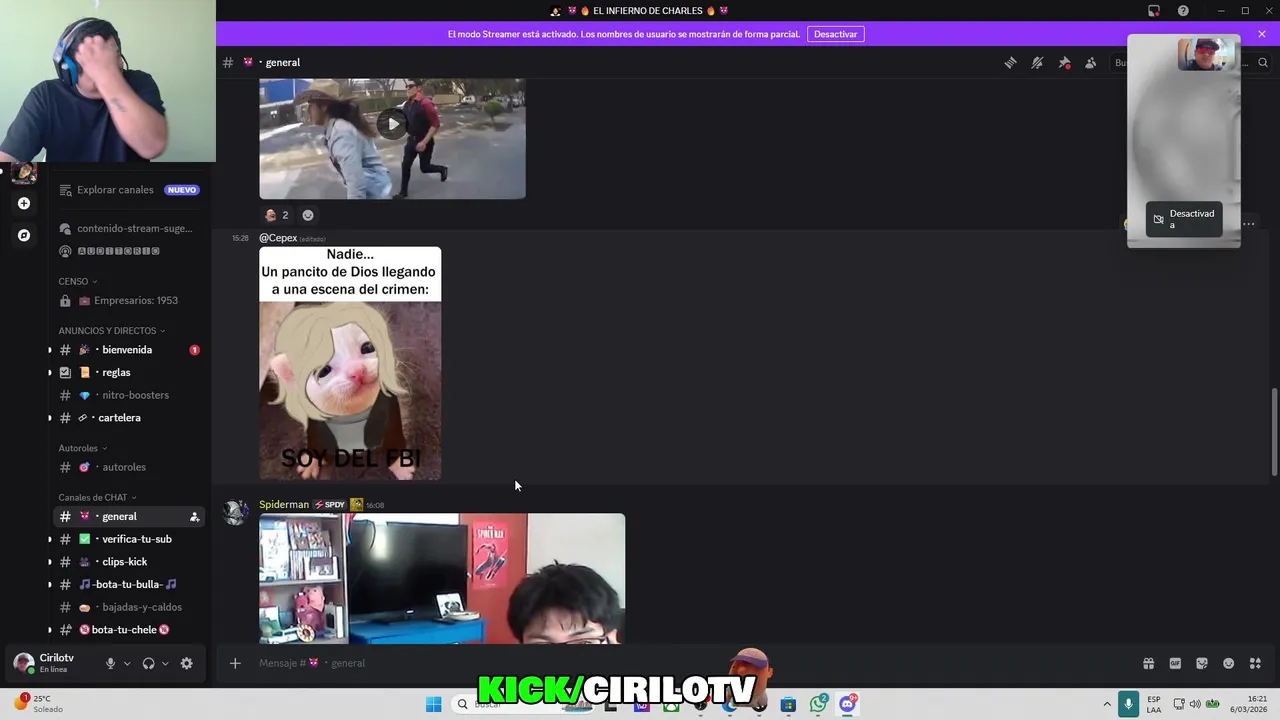Open the verifica-tu-sub channel
The height and width of the screenshot is (720, 1280).
[129, 539]
